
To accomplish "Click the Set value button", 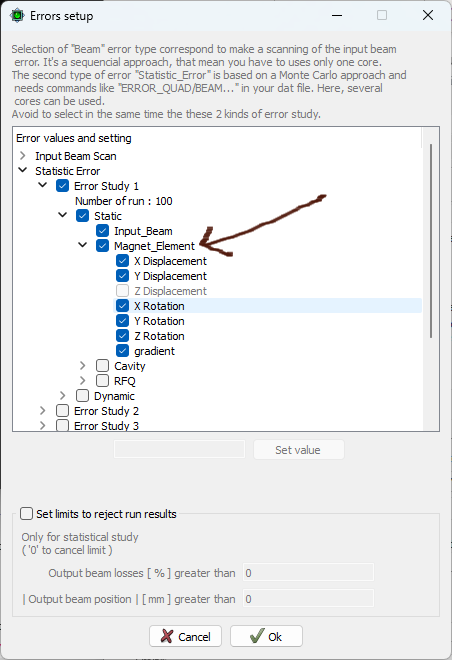I will click(298, 450).
